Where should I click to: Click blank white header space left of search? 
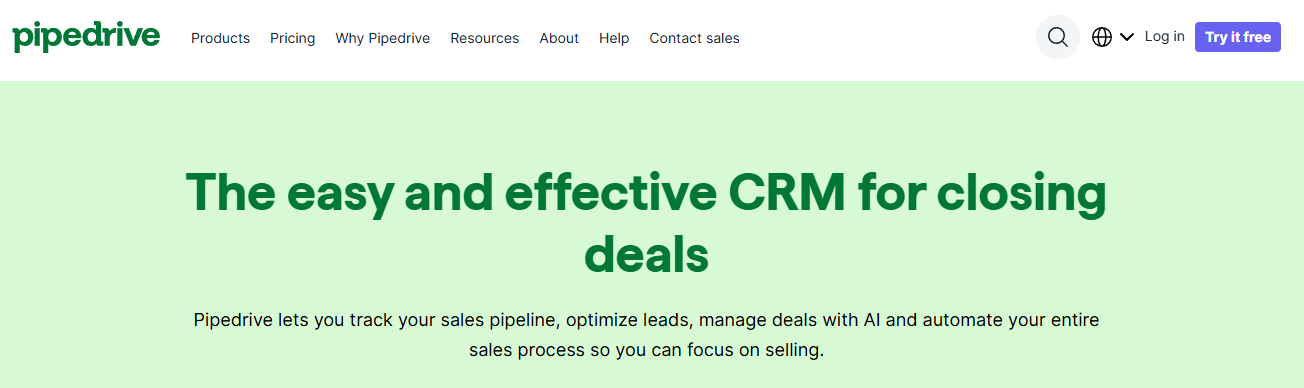tap(890, 38)
